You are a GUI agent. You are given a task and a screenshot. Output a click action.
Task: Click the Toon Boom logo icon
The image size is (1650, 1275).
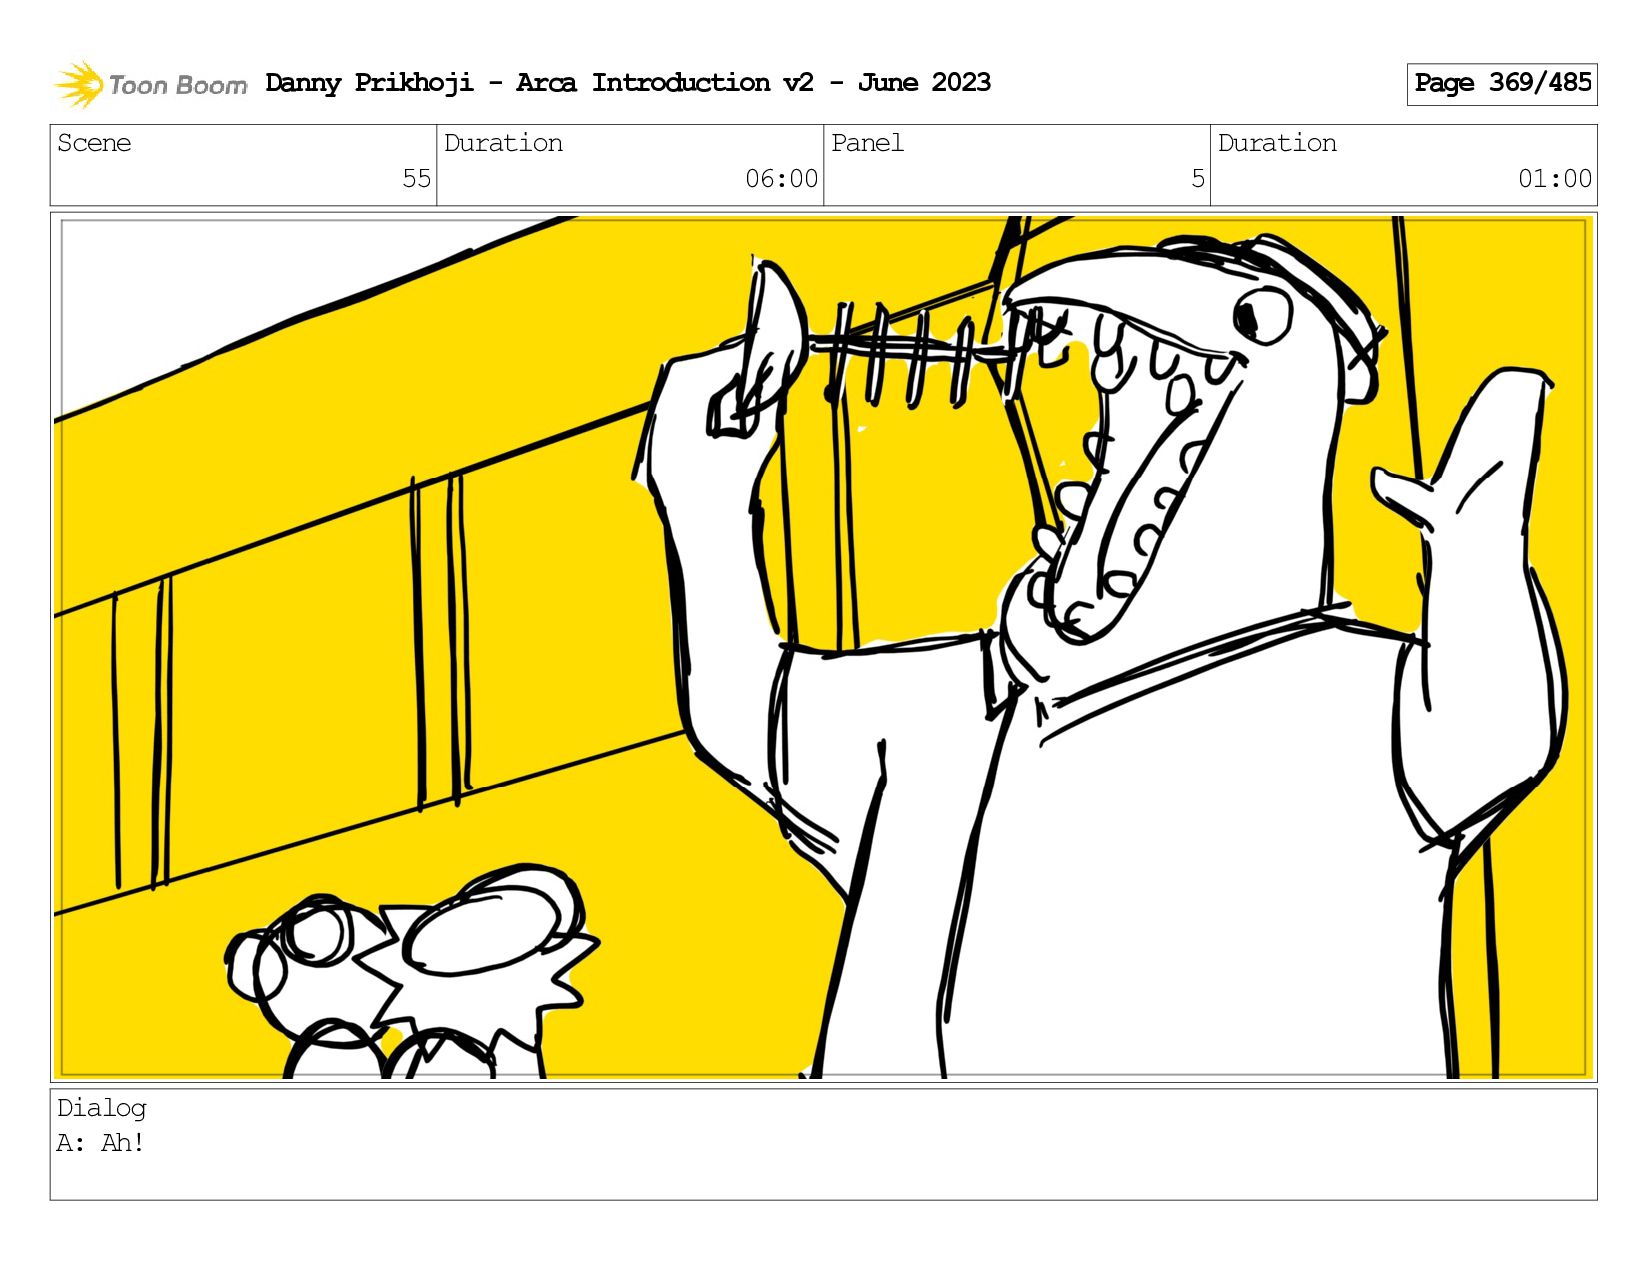[x=78, y=84]
